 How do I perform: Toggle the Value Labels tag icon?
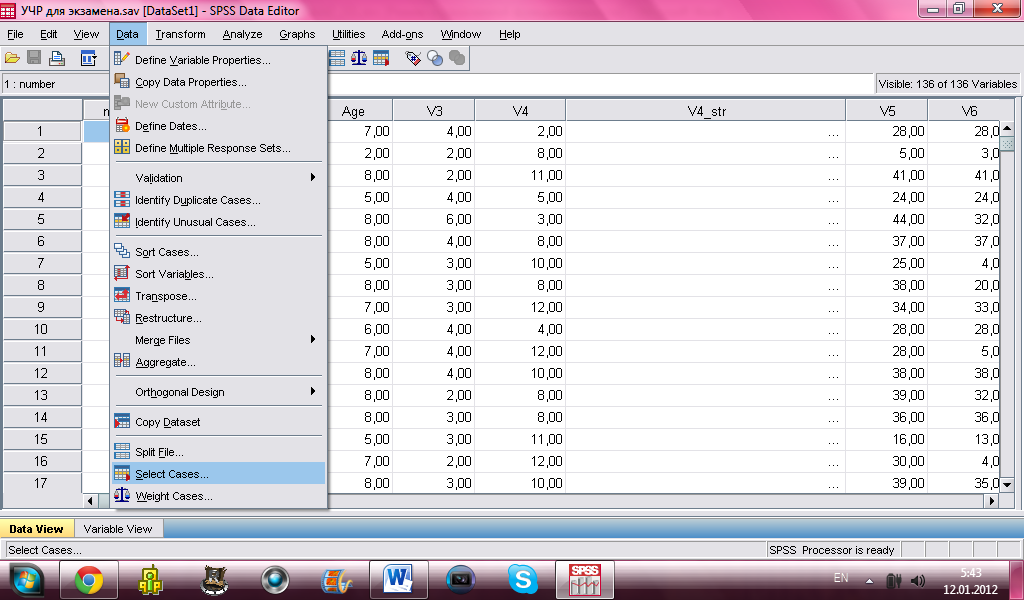coord(413,59)
